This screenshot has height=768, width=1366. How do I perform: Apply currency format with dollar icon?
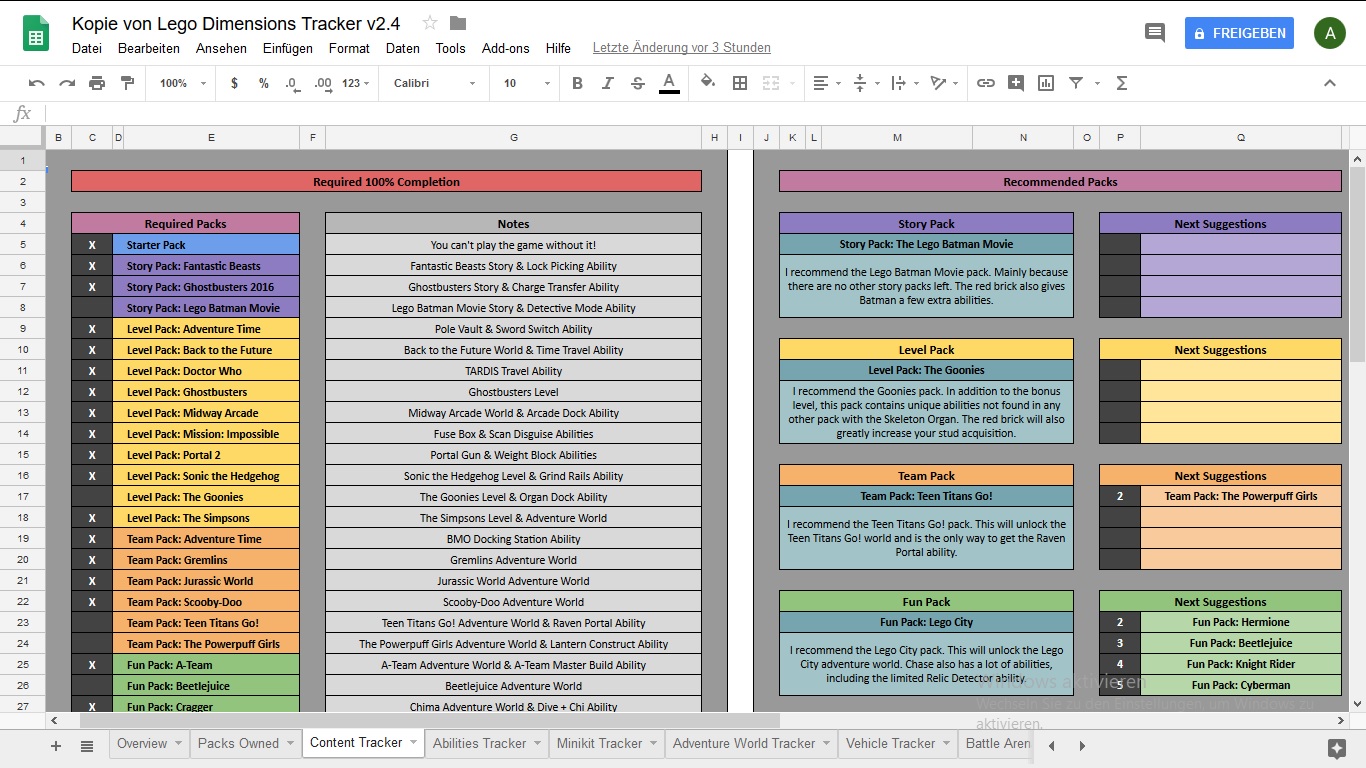234,83
